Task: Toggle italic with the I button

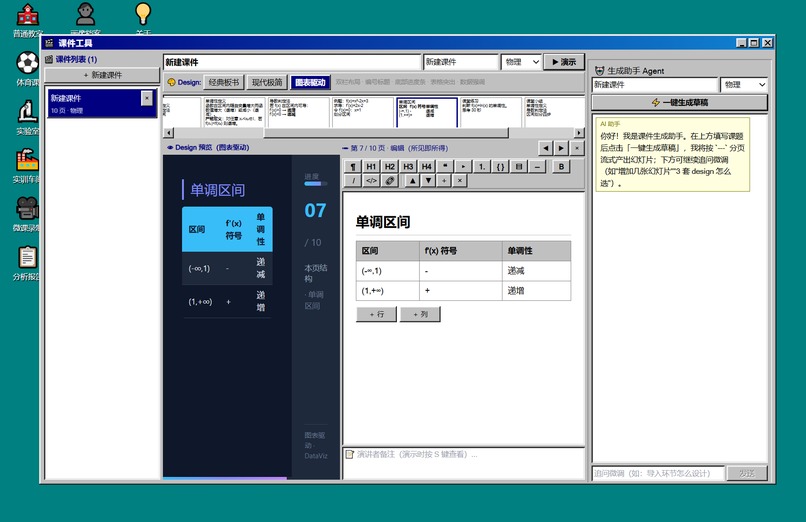Action: pos(353,180)
